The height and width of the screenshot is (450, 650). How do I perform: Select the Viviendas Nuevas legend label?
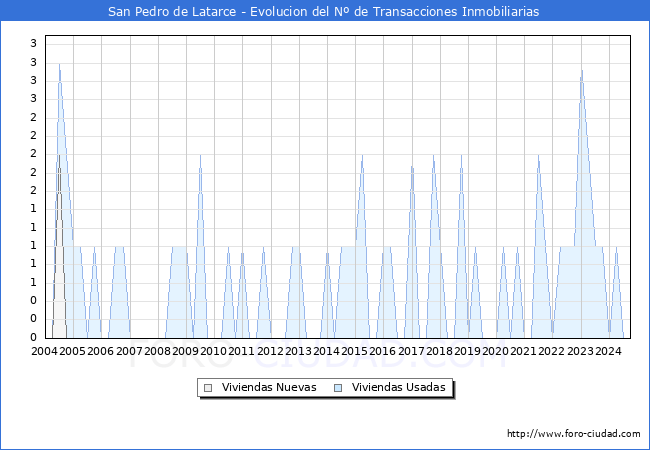(269, 388)
